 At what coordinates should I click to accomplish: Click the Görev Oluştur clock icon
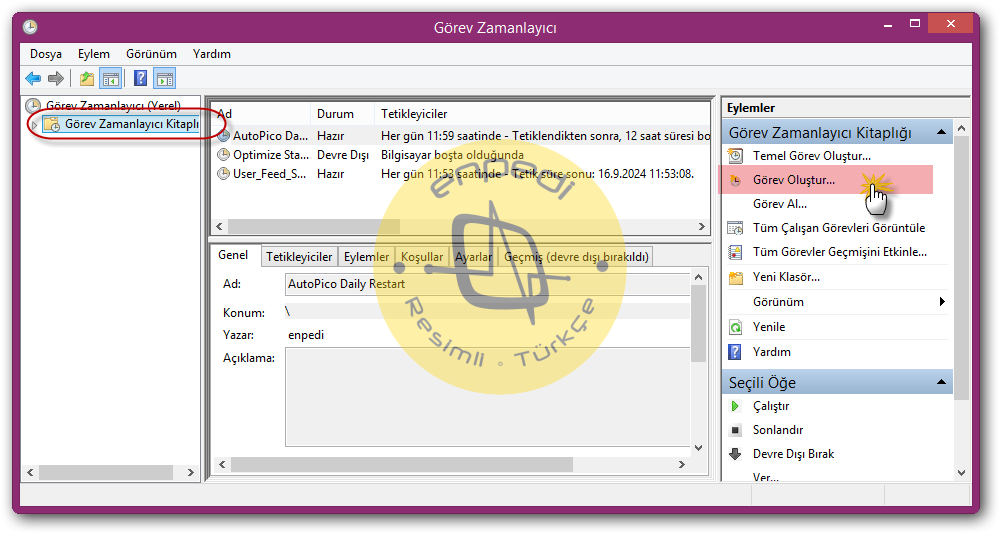click(735, 180)
